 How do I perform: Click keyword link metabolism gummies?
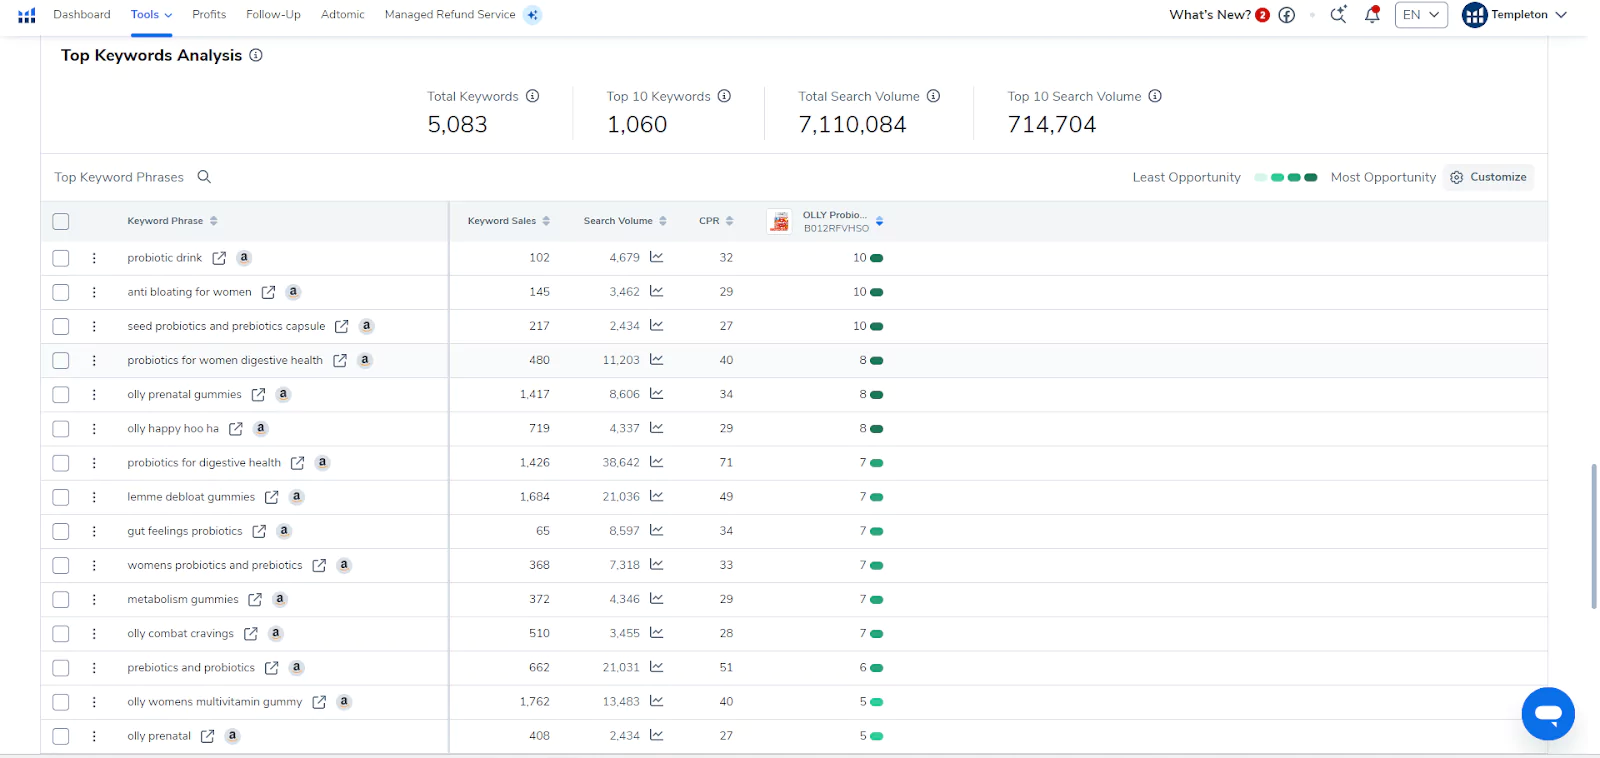point(183,600)
